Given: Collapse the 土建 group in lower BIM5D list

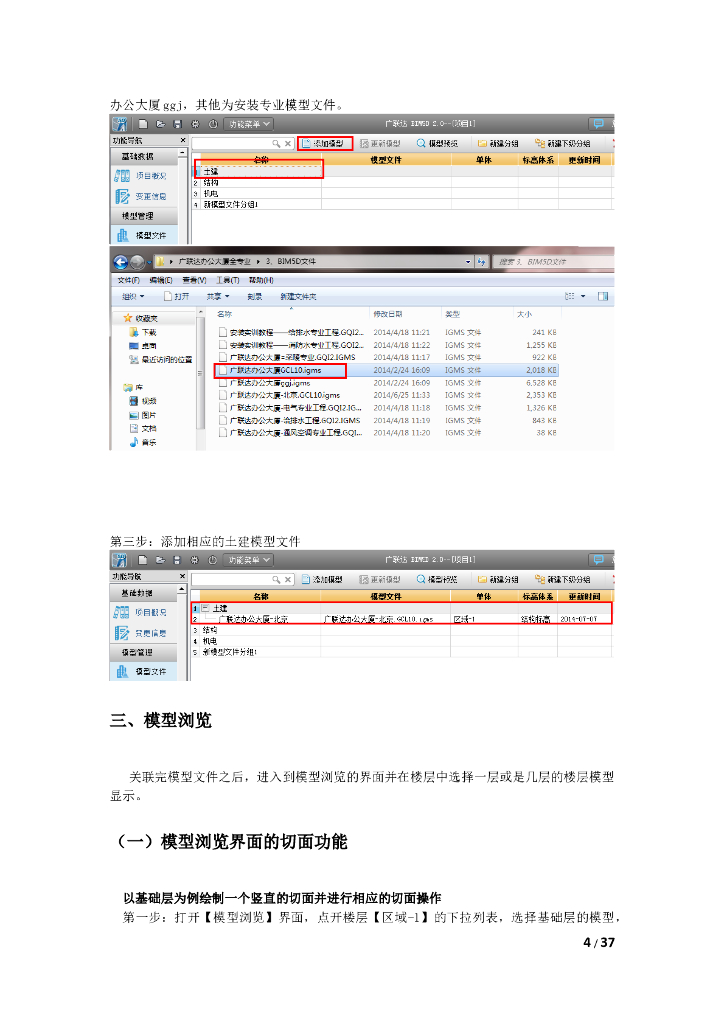Looking at the screenshot, I should (205, 609).
